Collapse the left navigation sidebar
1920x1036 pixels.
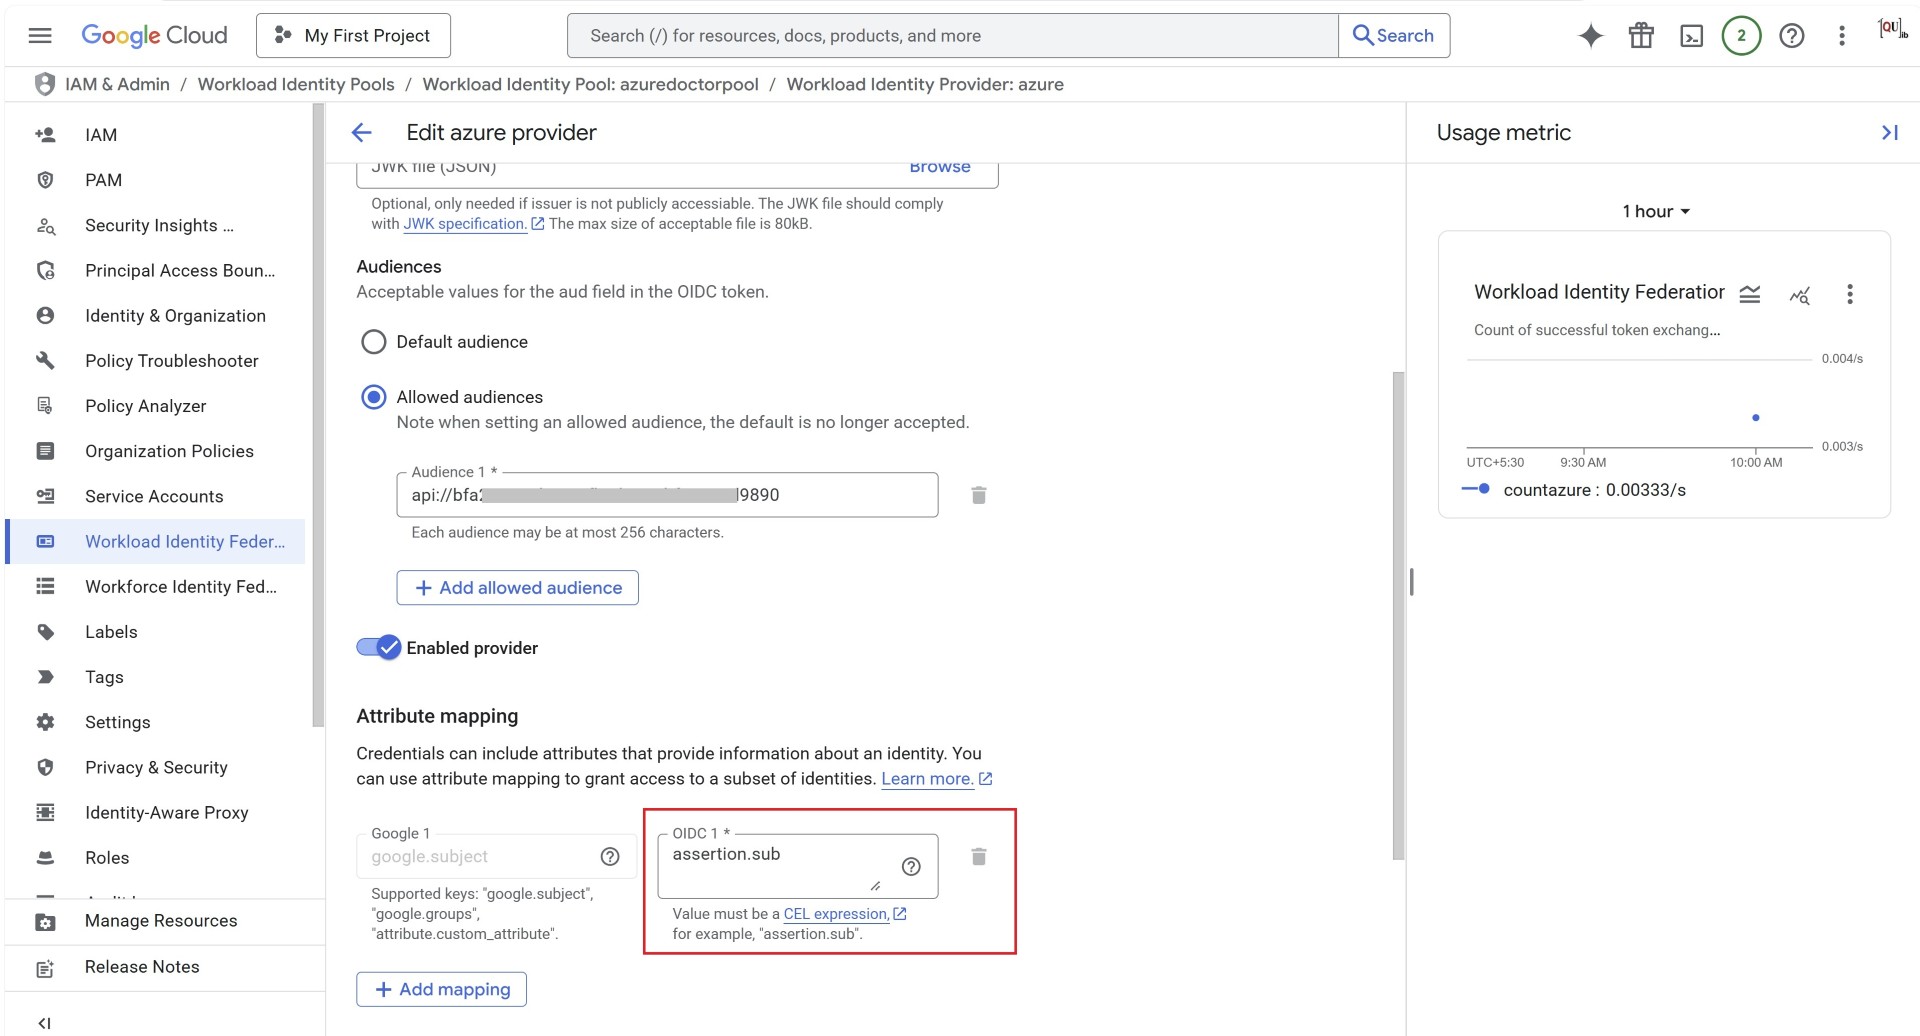[44, 1022]
